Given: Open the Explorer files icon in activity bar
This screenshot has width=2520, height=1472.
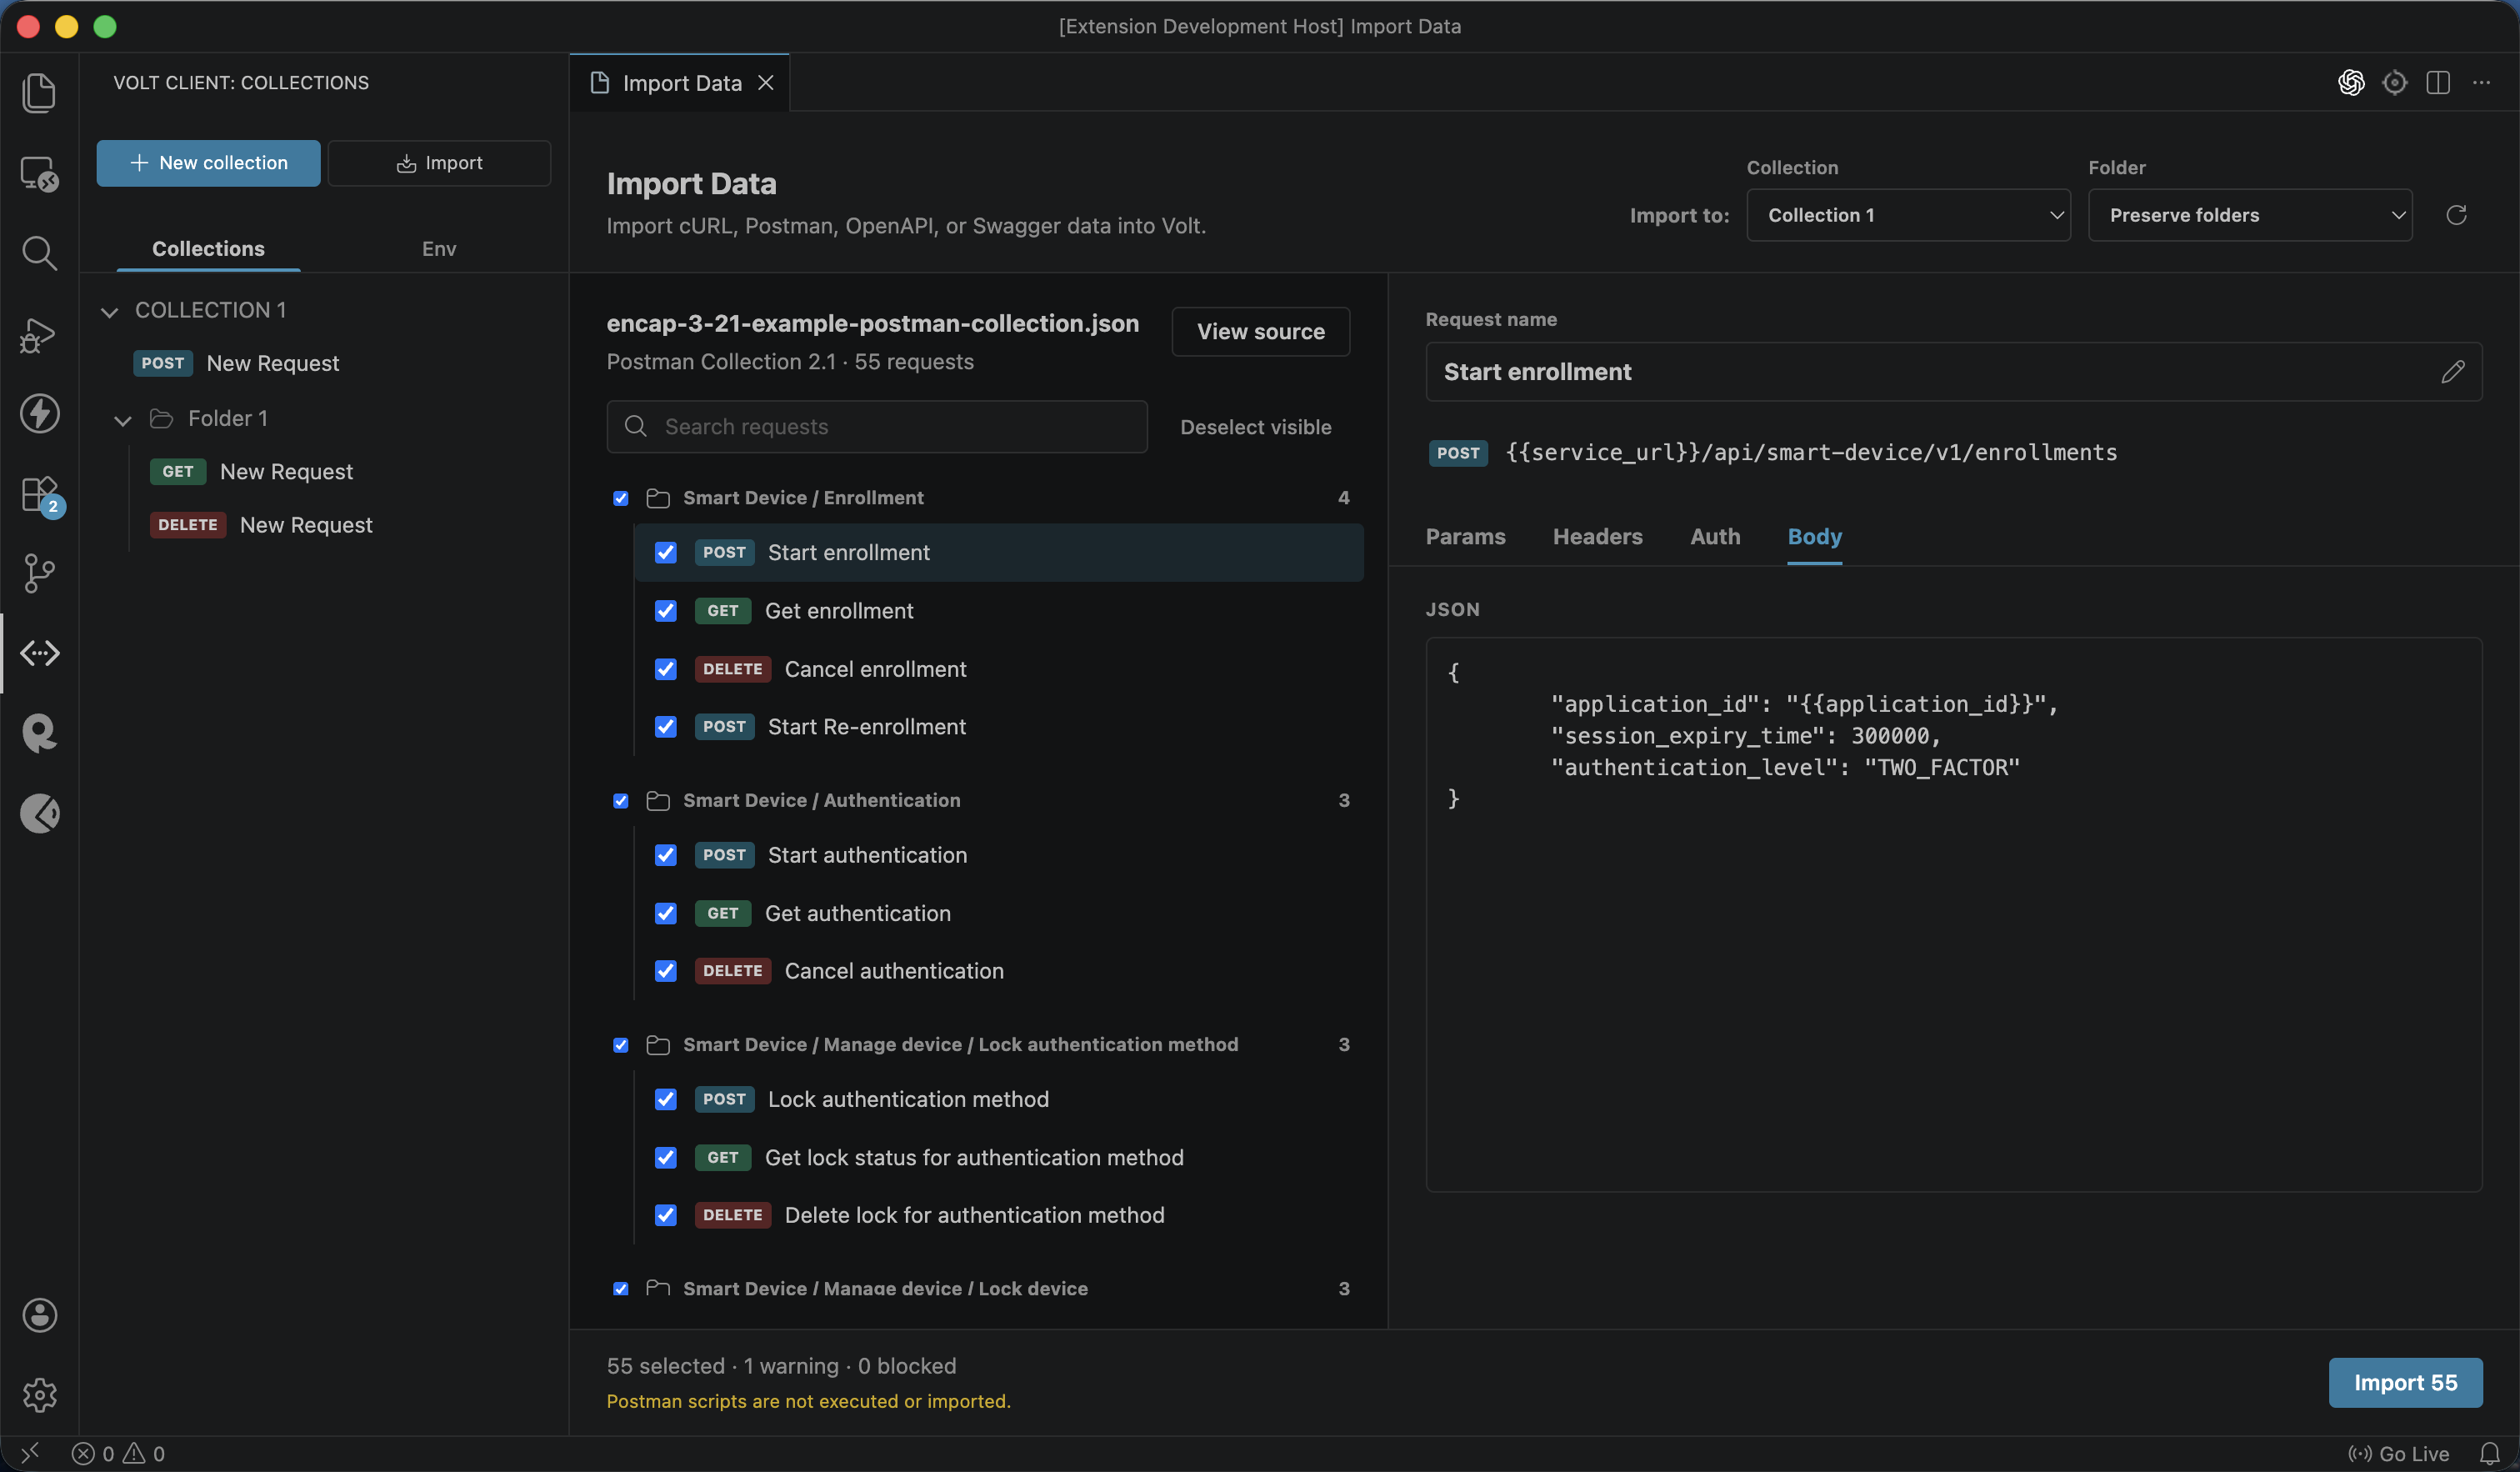Looking at the screenshot, I should coord(39,92).
